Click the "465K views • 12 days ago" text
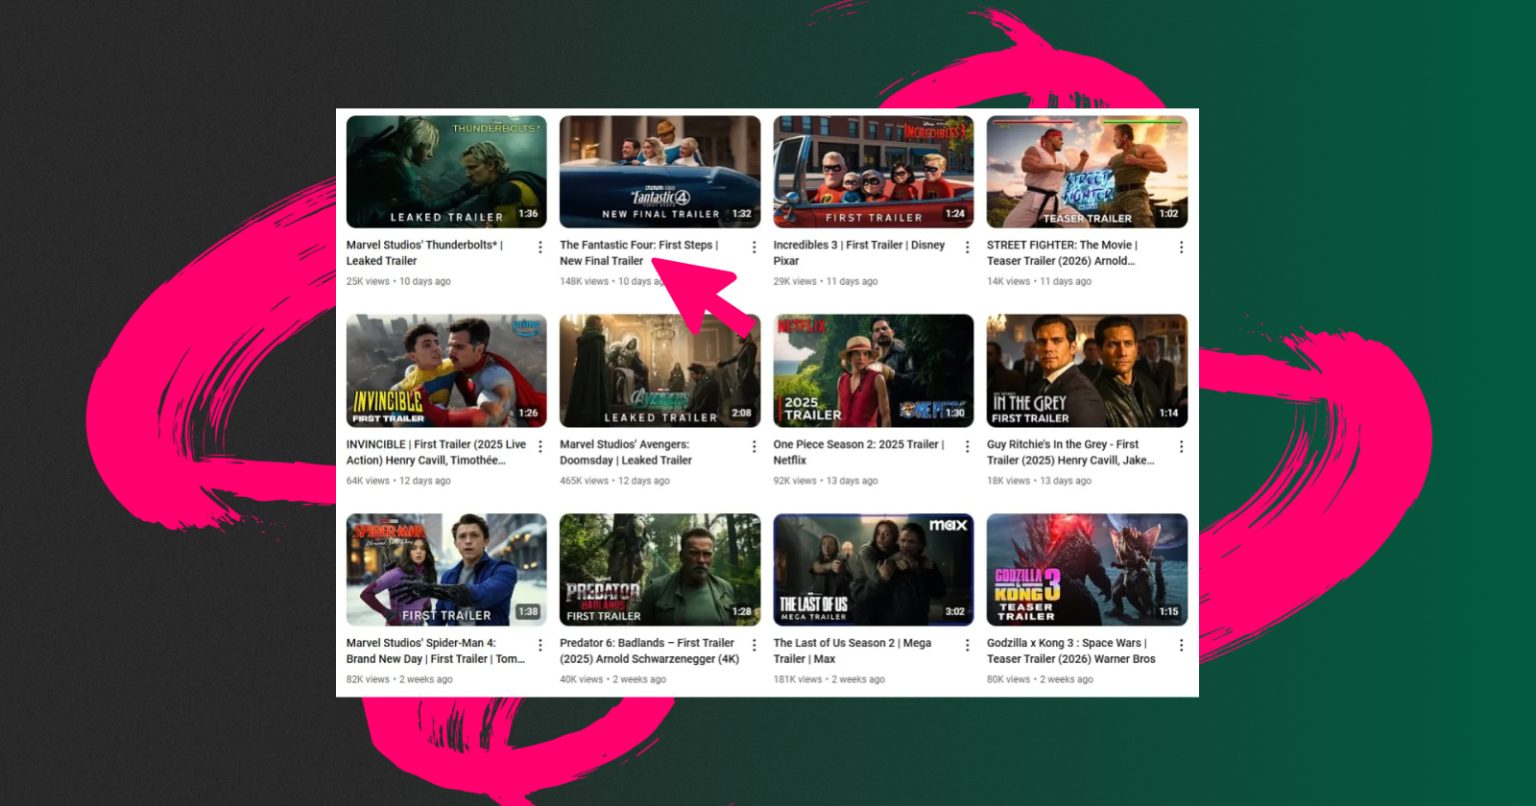The width and height of the screenshot is (1536, 806). pos(615,481)
